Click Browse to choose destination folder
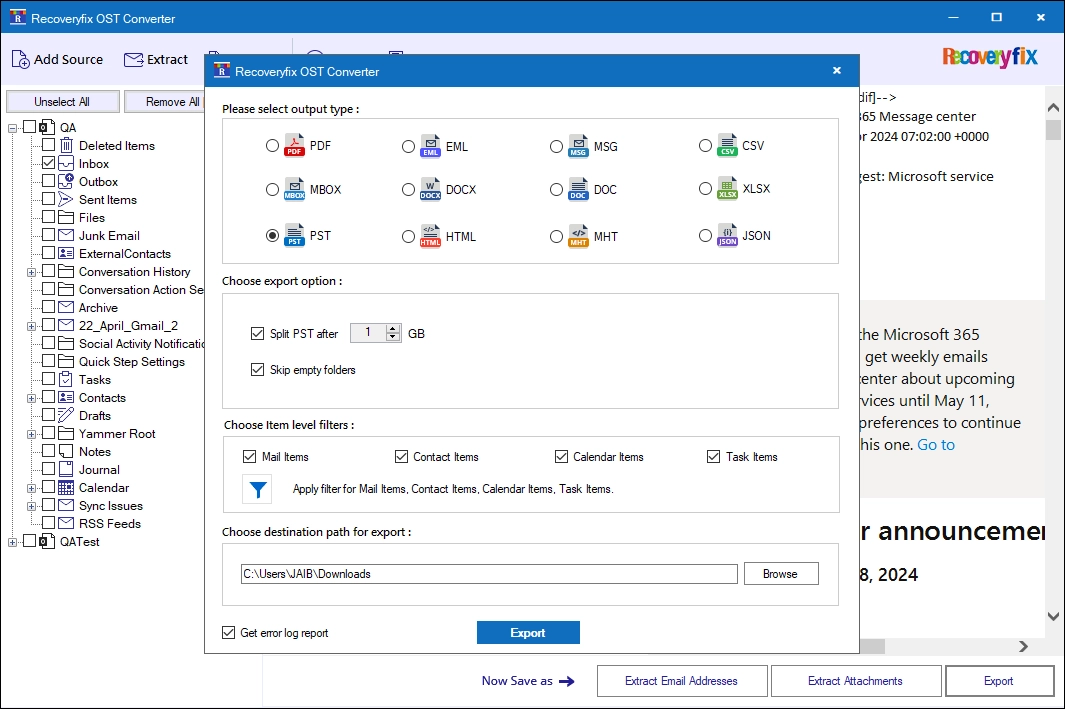Viewport: 1065px width, 709px height. click(x=780, y=574)
